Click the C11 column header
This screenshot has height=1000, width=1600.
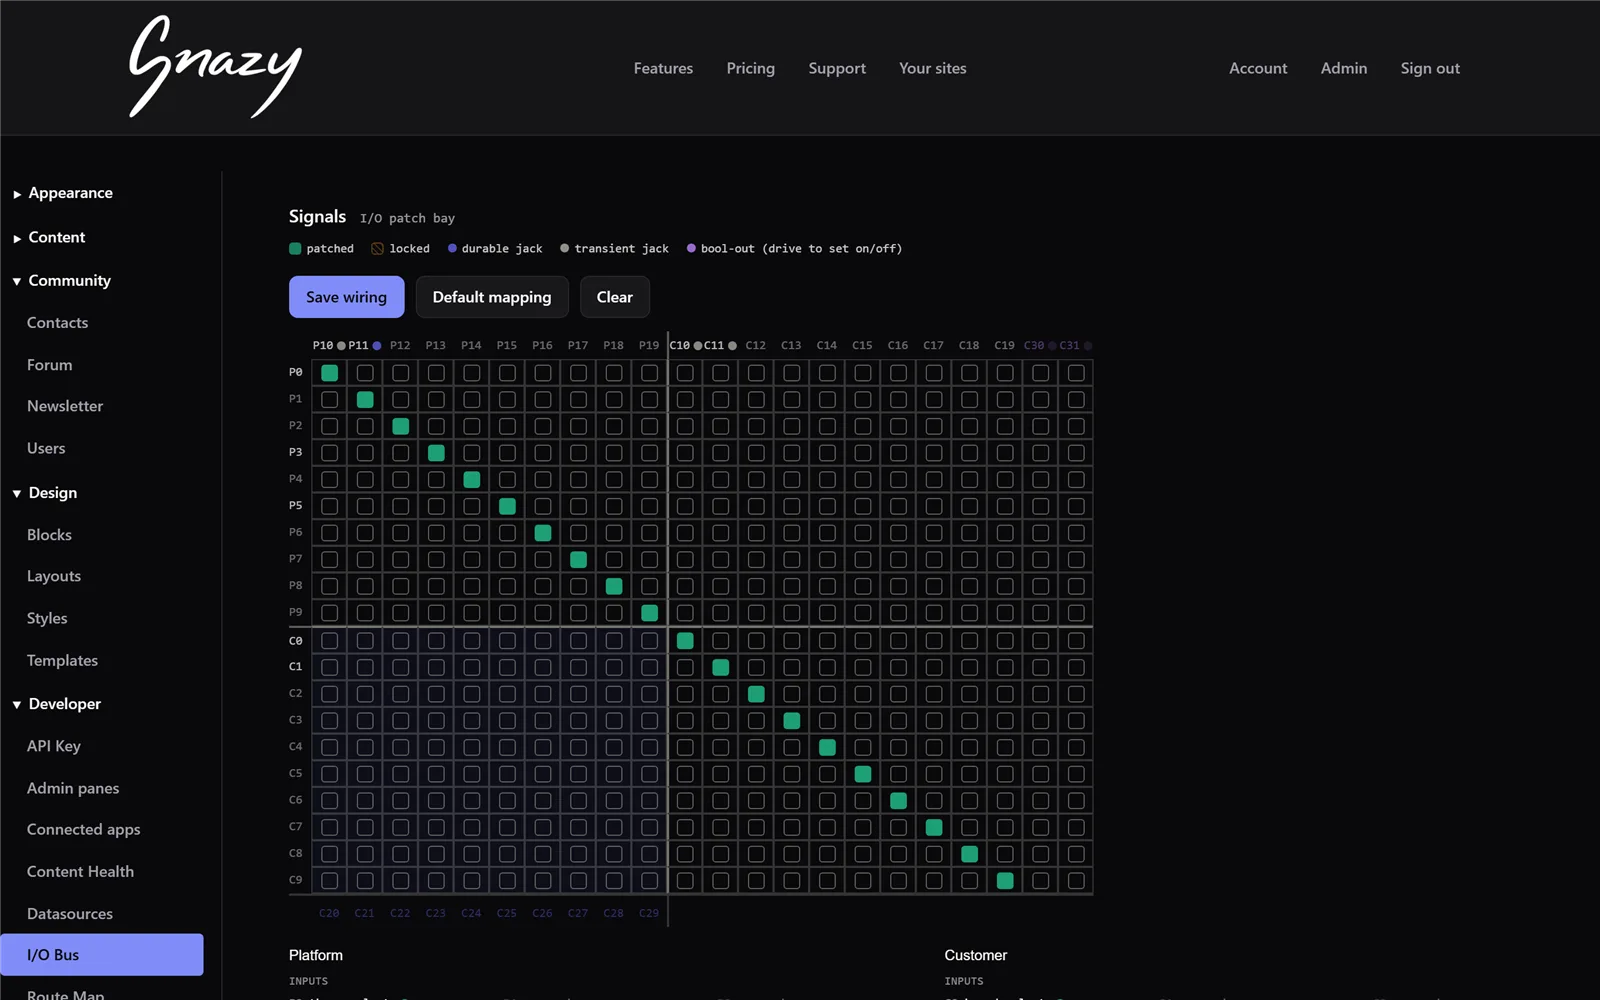[x=720, y=345]
